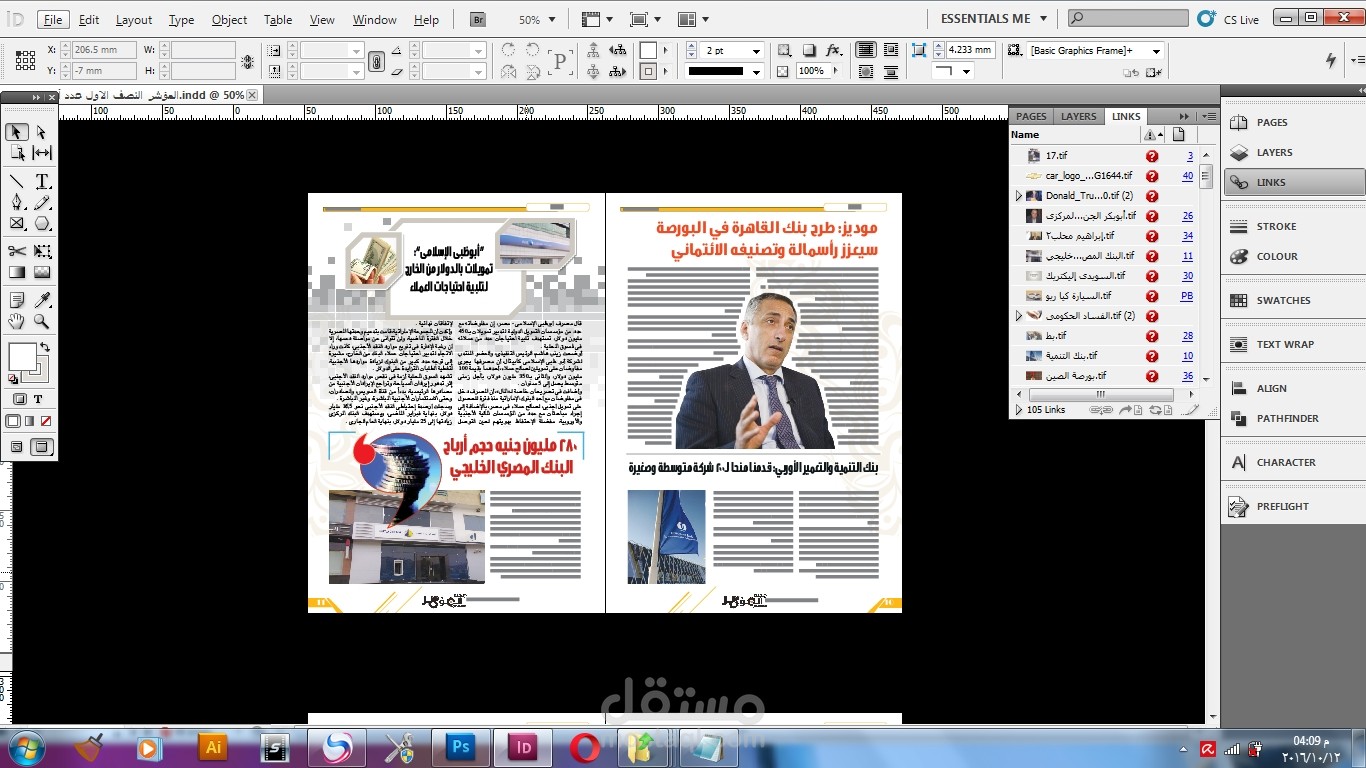Click the Fill color swatch in toolbox
The width and height of the screenshot is (1366, 768).
[x=22, y=356]
